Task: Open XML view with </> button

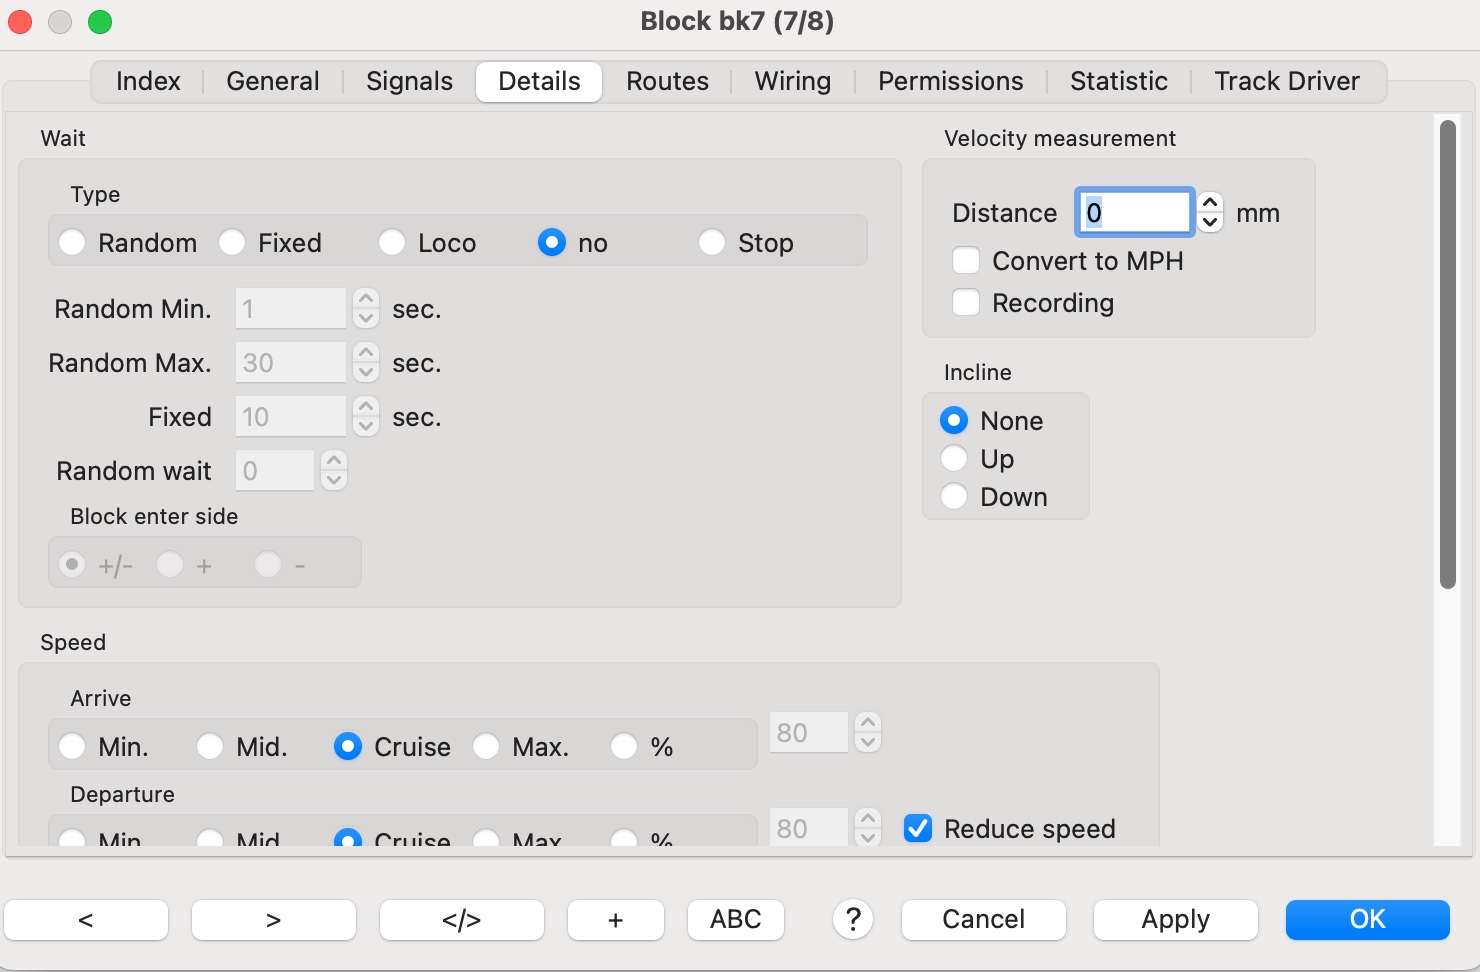Action: pos(461,920)
